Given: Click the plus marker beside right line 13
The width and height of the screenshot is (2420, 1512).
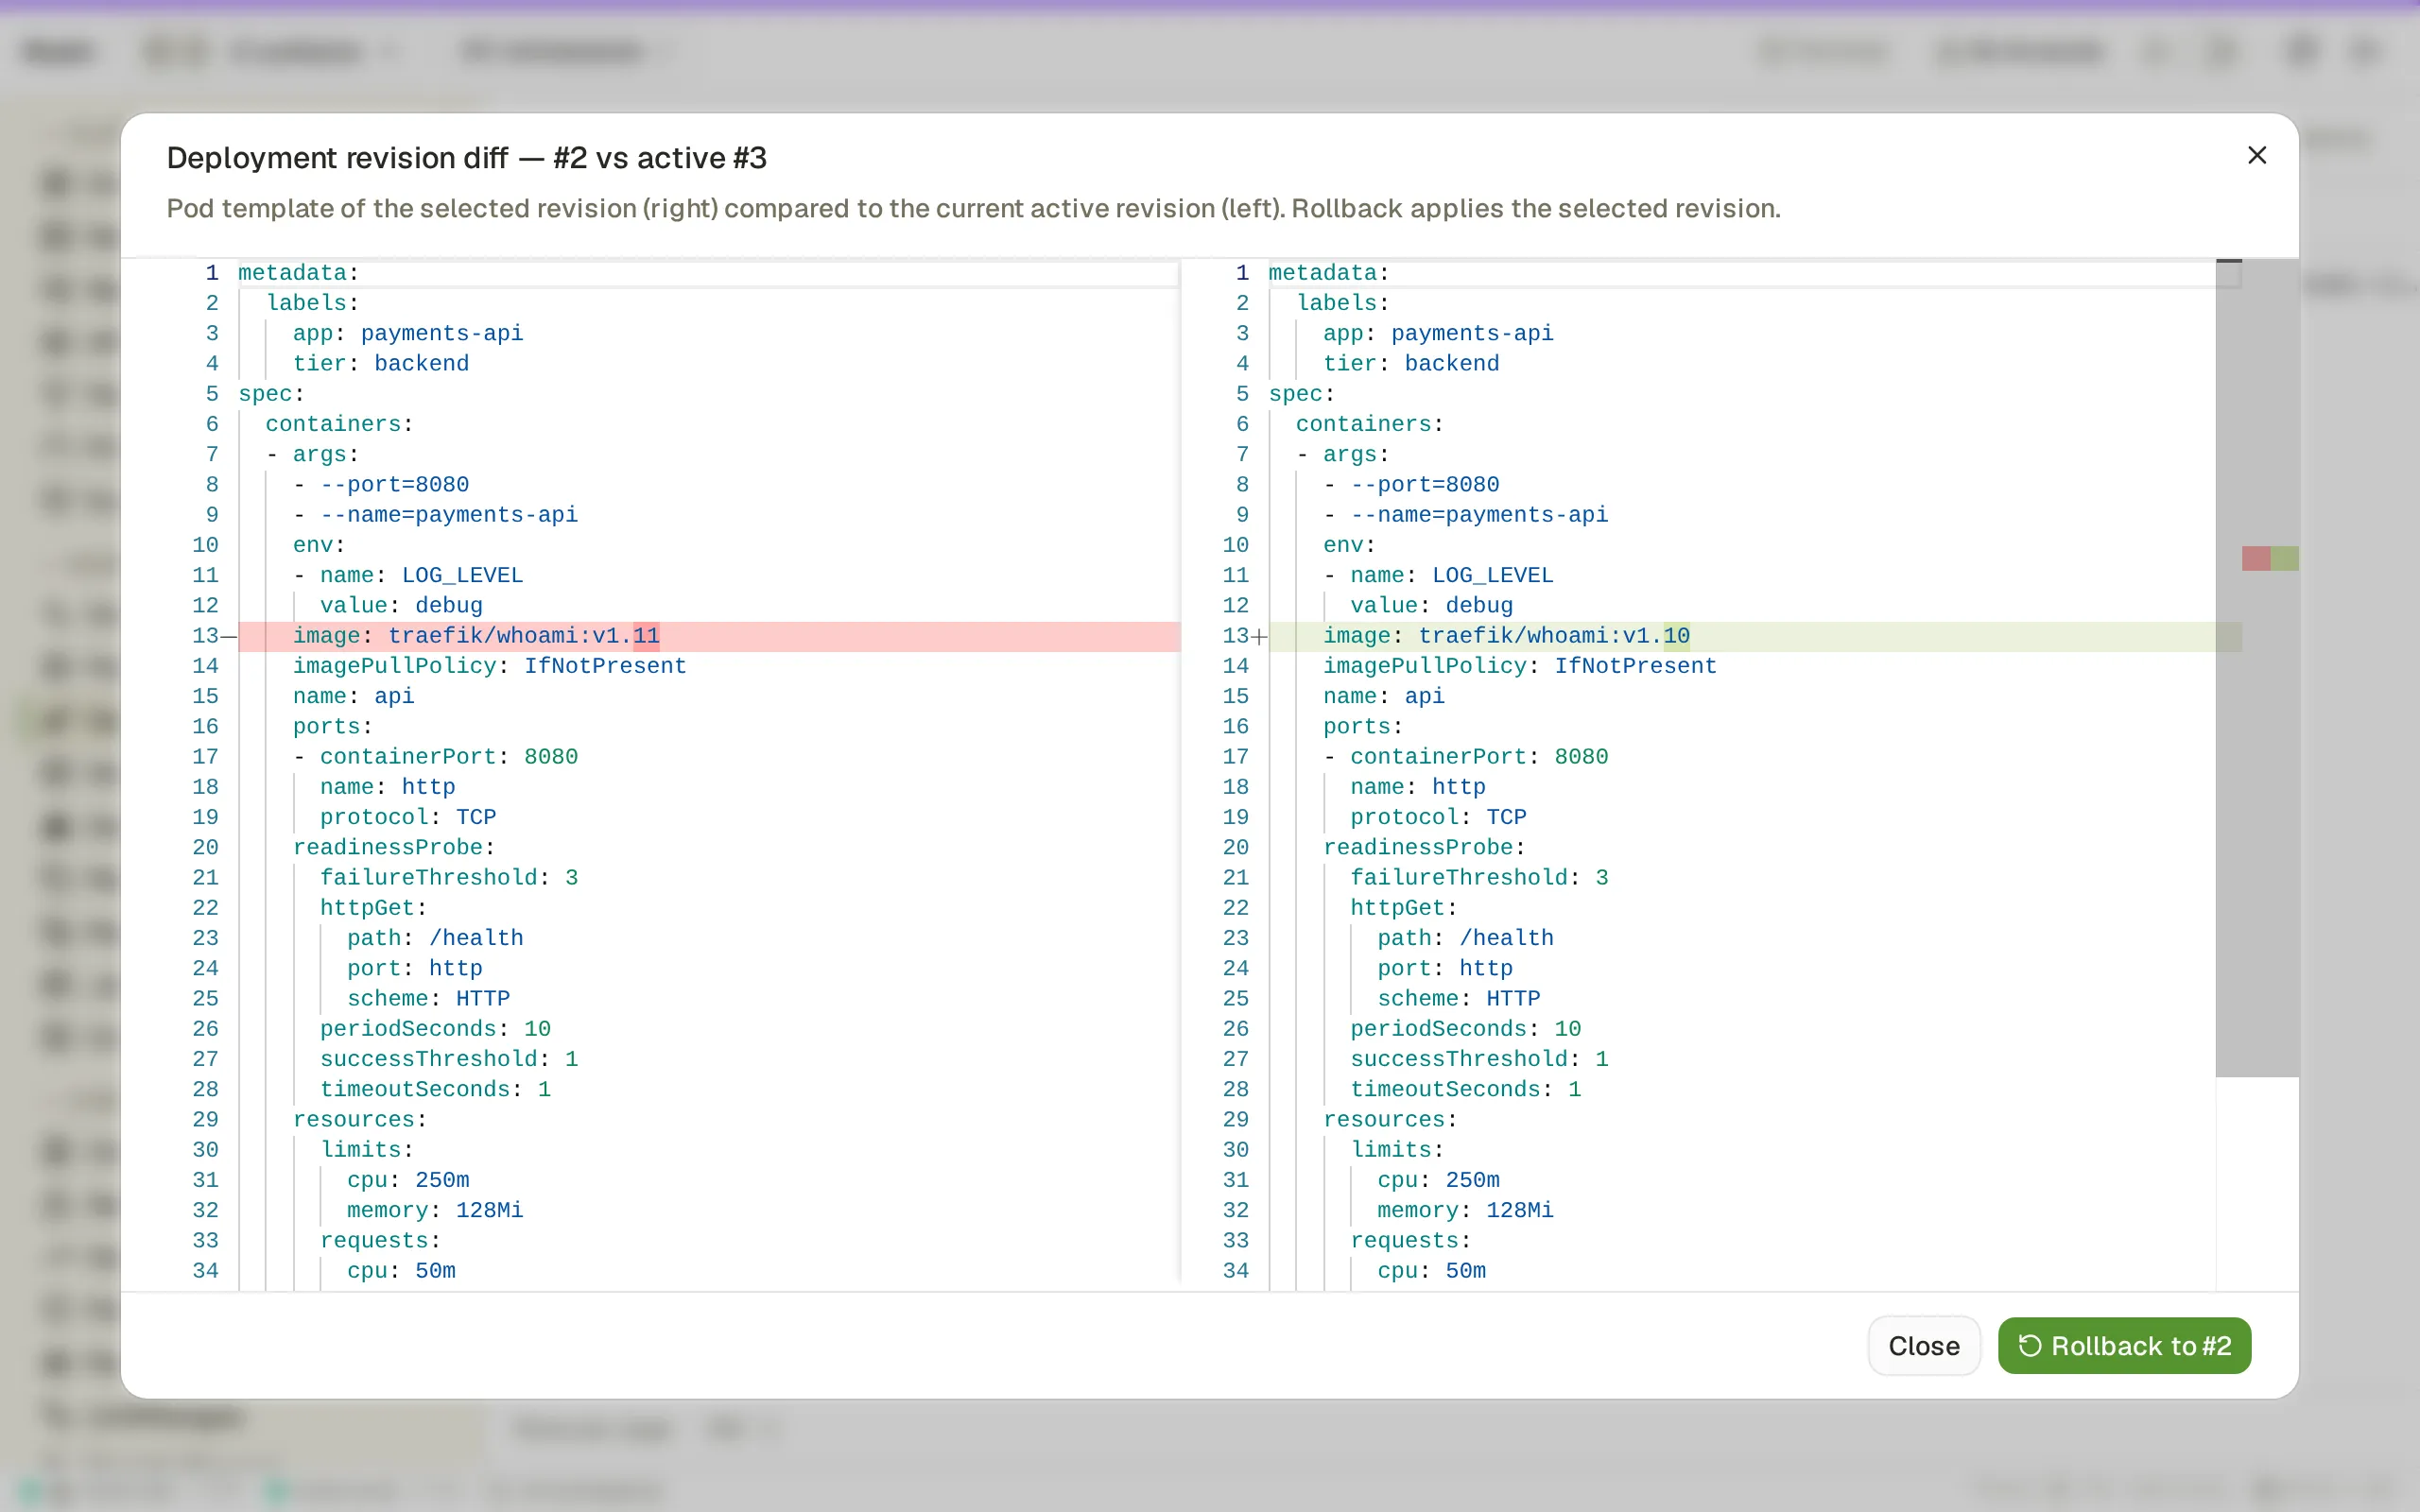Looking at the screenshot, I should (1259, 636).
